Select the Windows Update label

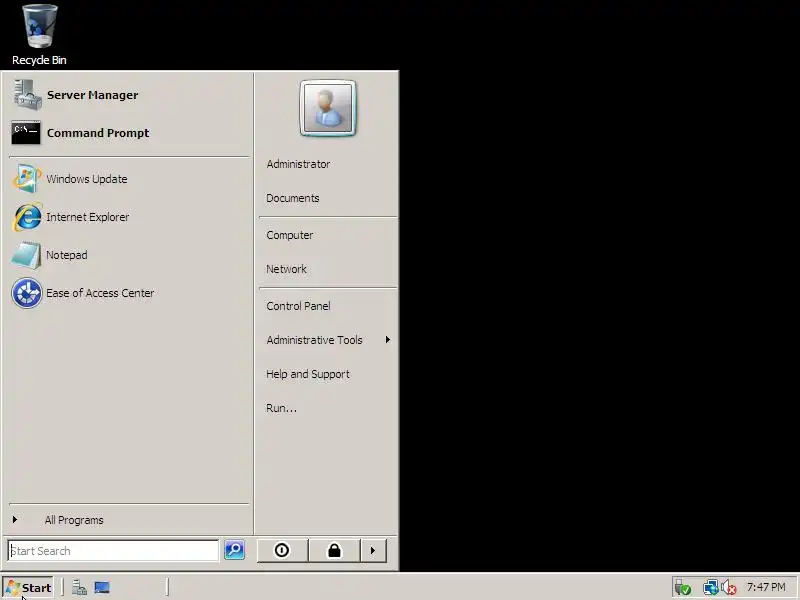point(87,179)
